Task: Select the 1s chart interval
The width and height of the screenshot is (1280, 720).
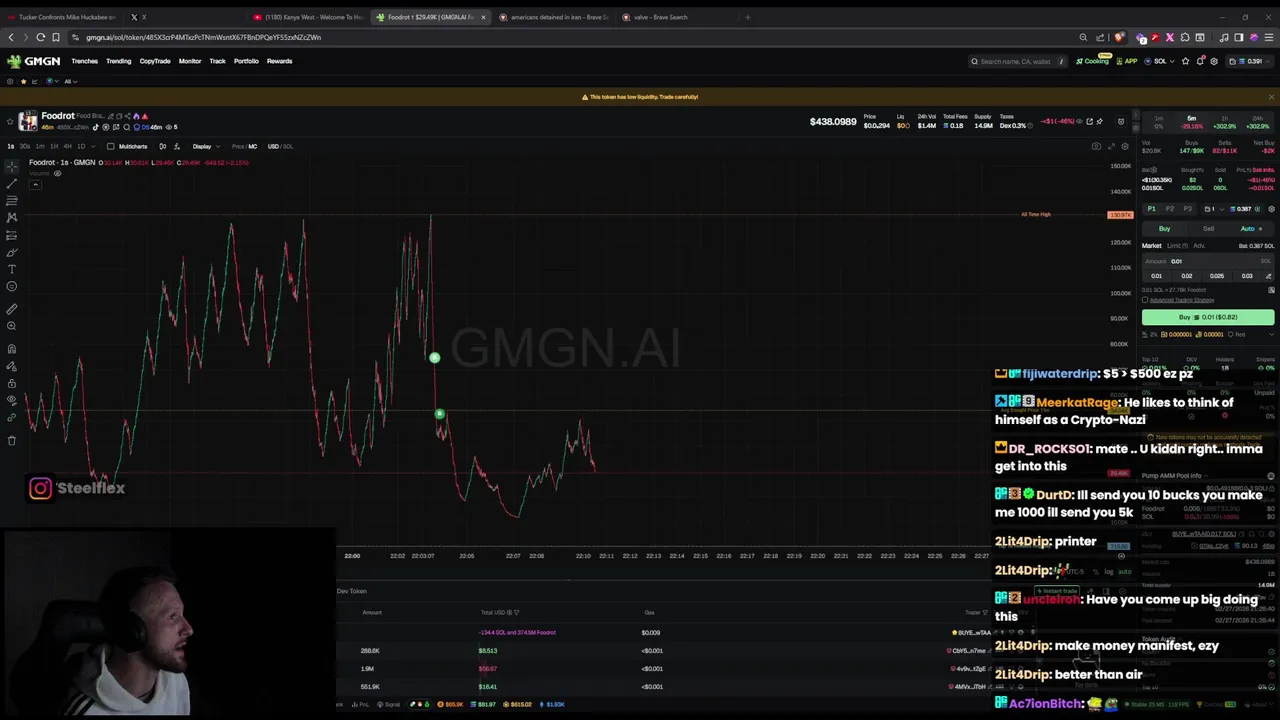Action: pos(11,147)
